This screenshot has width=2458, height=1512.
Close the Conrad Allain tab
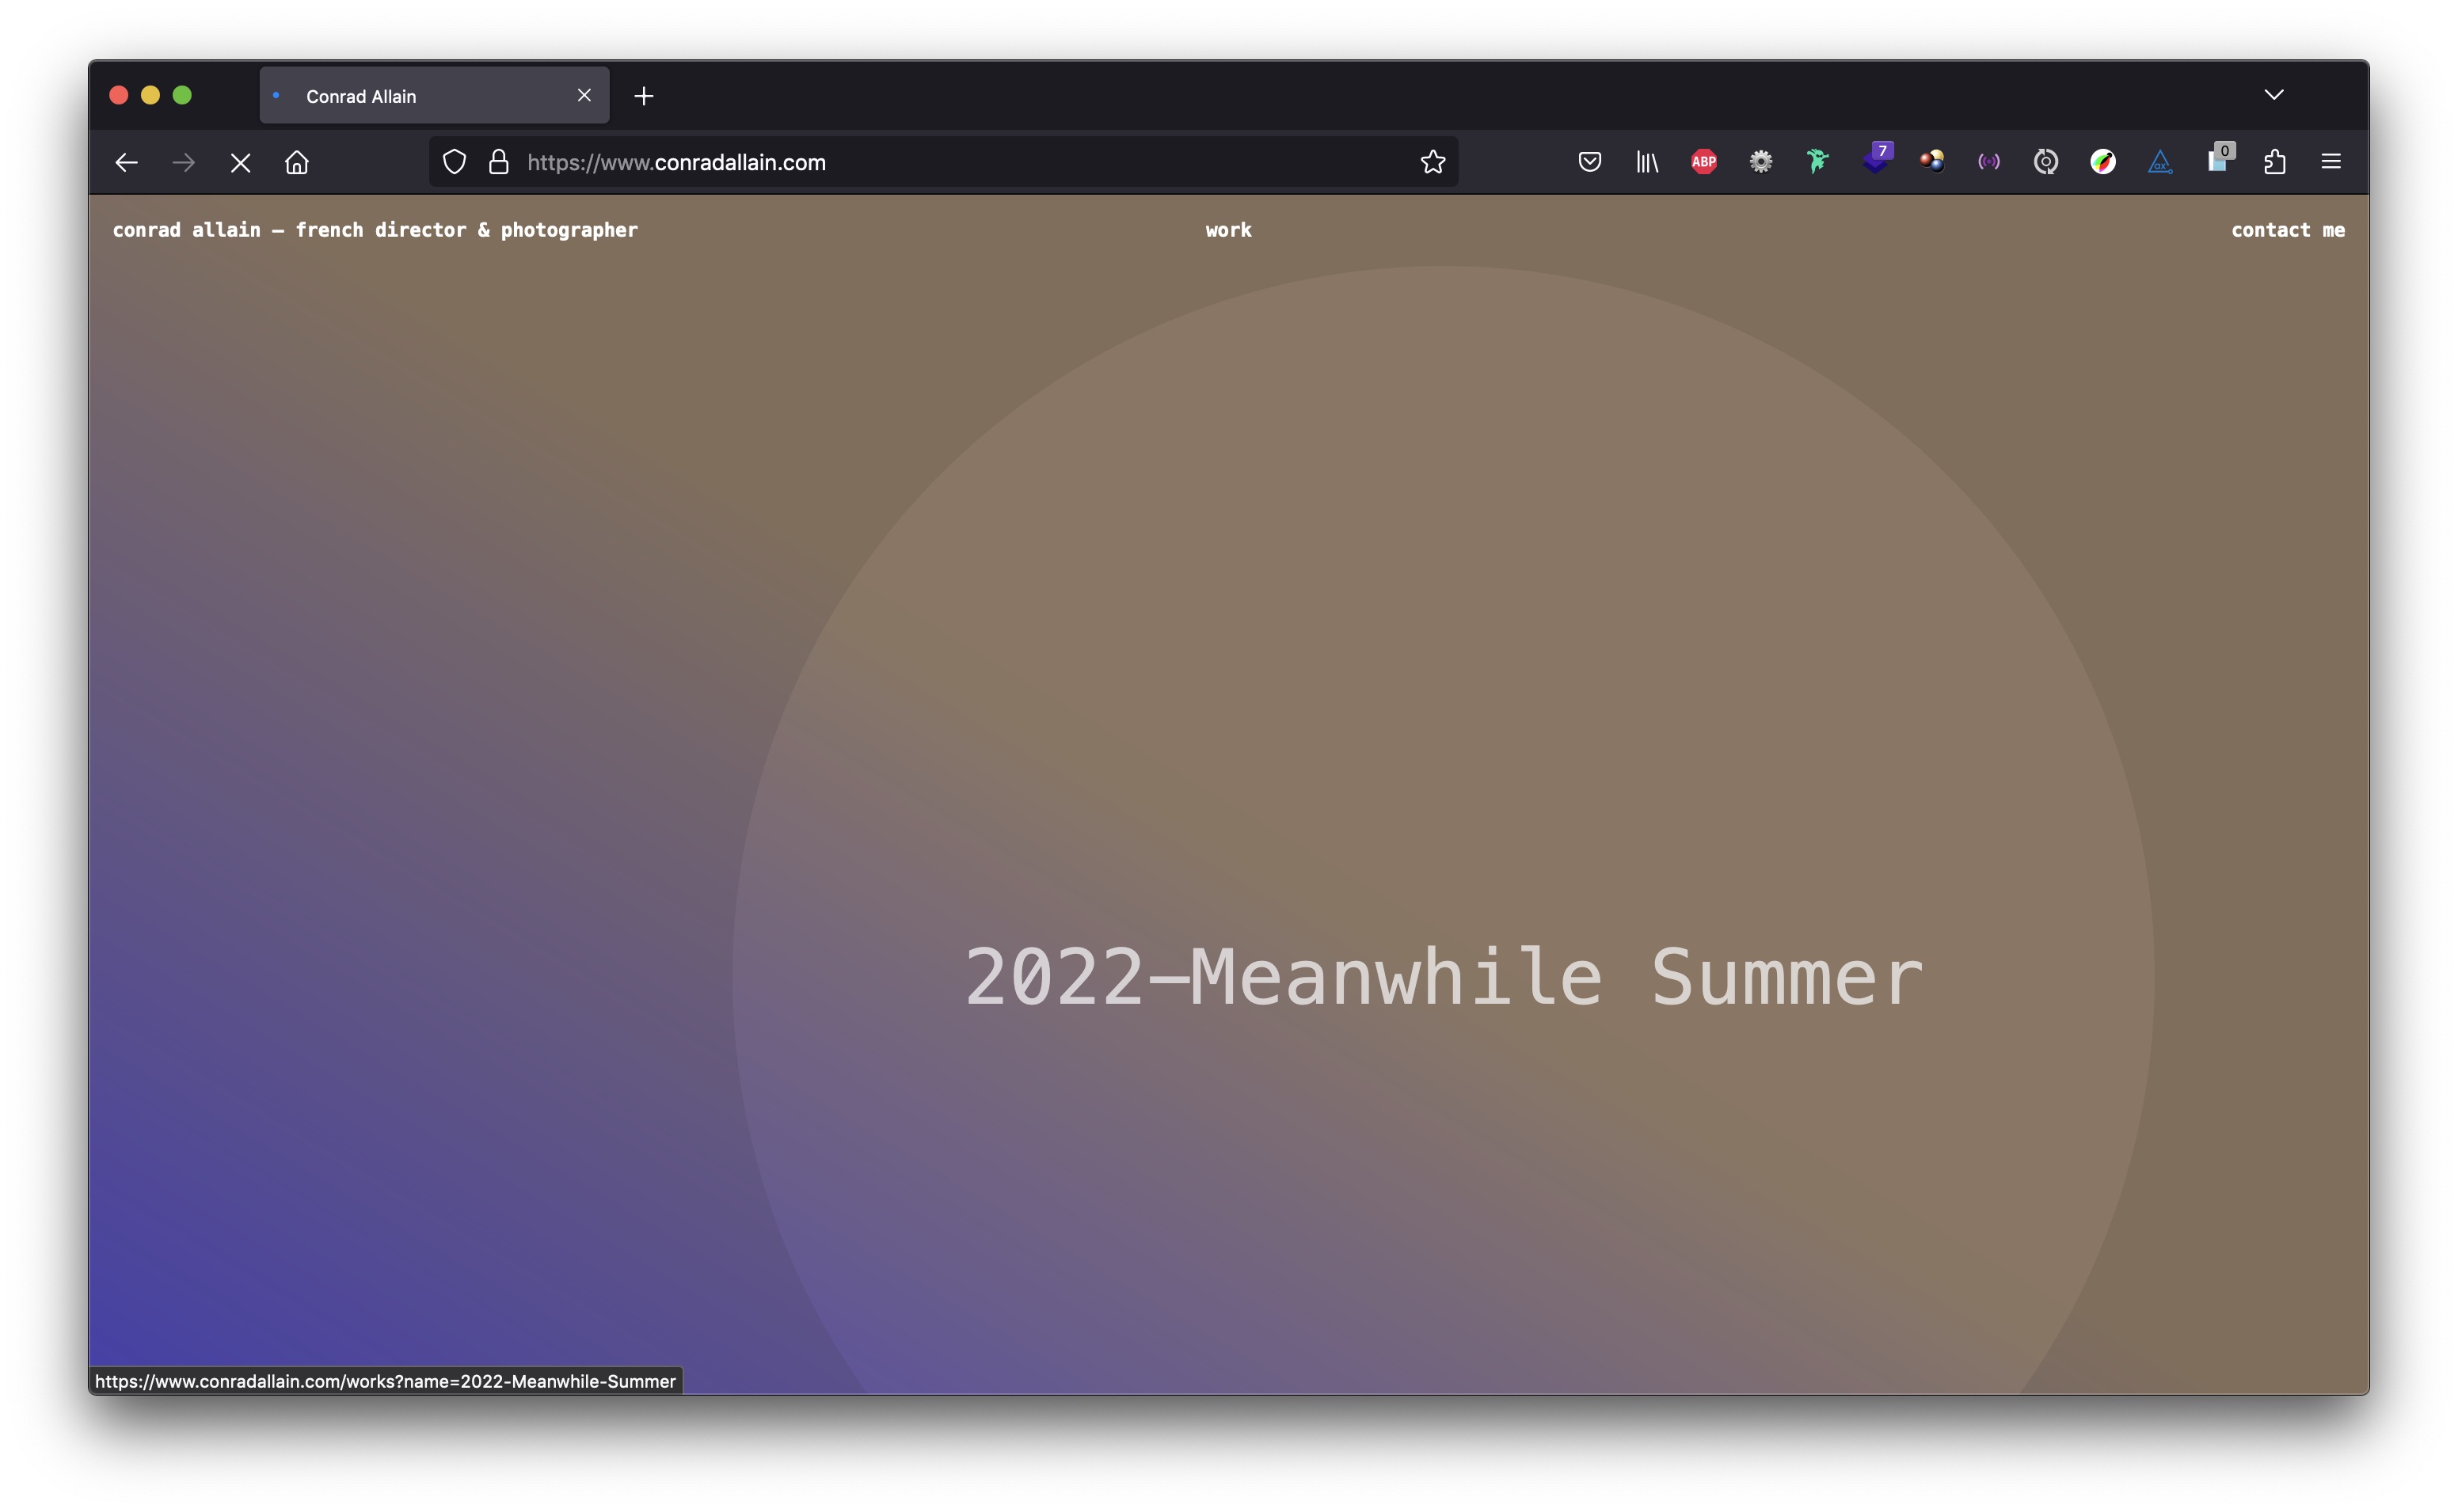[584, 95]
